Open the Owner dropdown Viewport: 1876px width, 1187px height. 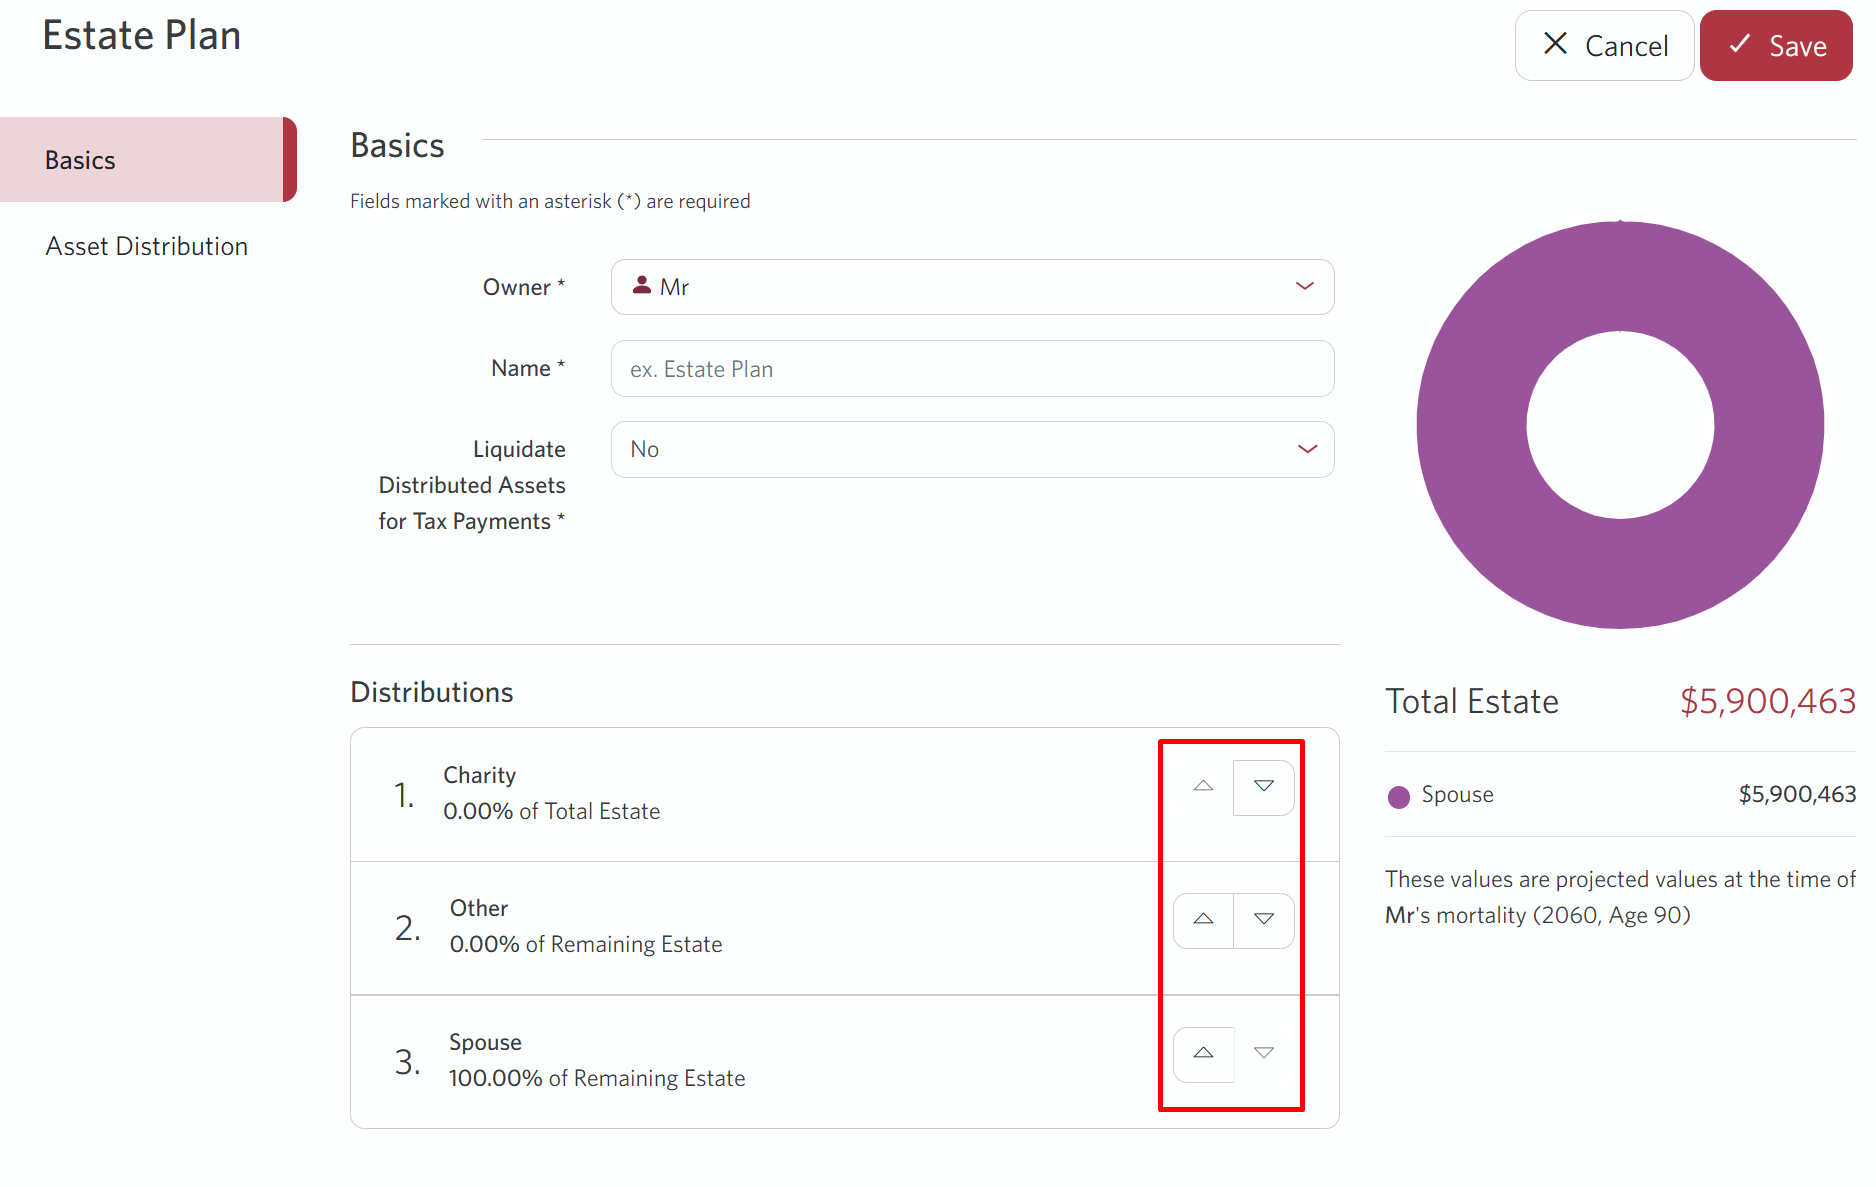971,287
